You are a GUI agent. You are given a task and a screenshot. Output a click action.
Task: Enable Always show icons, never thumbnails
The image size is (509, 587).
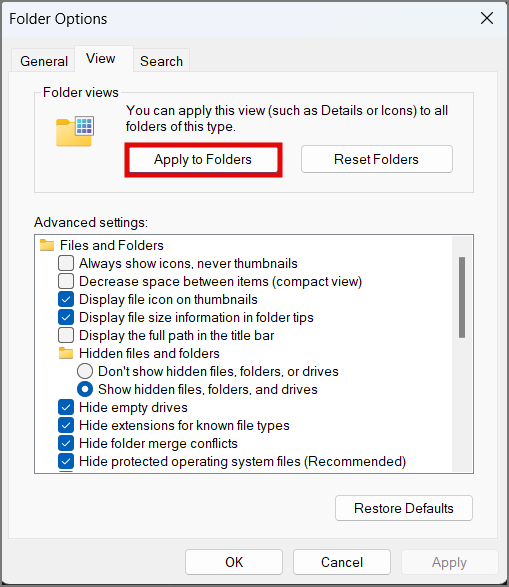(66, 263)
